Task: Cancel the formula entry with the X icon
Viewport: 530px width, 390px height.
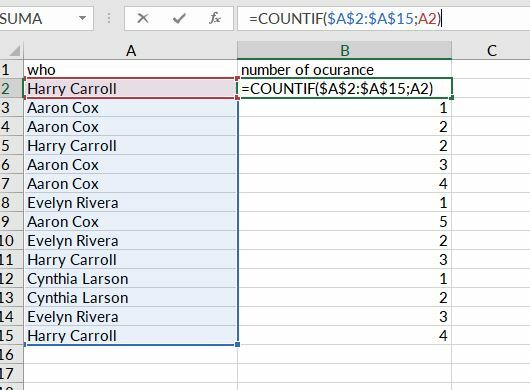Action: coord(143,18)
